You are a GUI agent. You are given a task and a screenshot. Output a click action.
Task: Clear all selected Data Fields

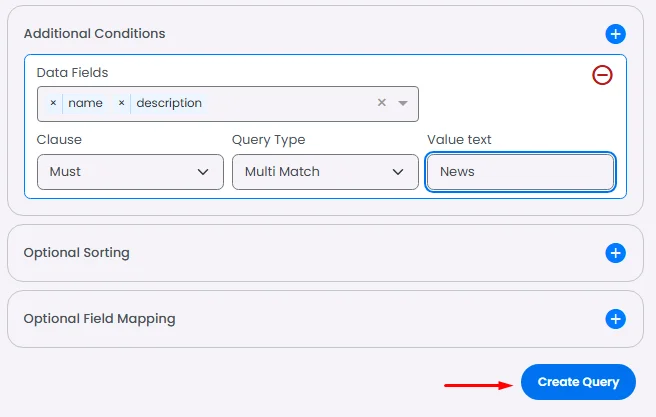tap(381, 103)
